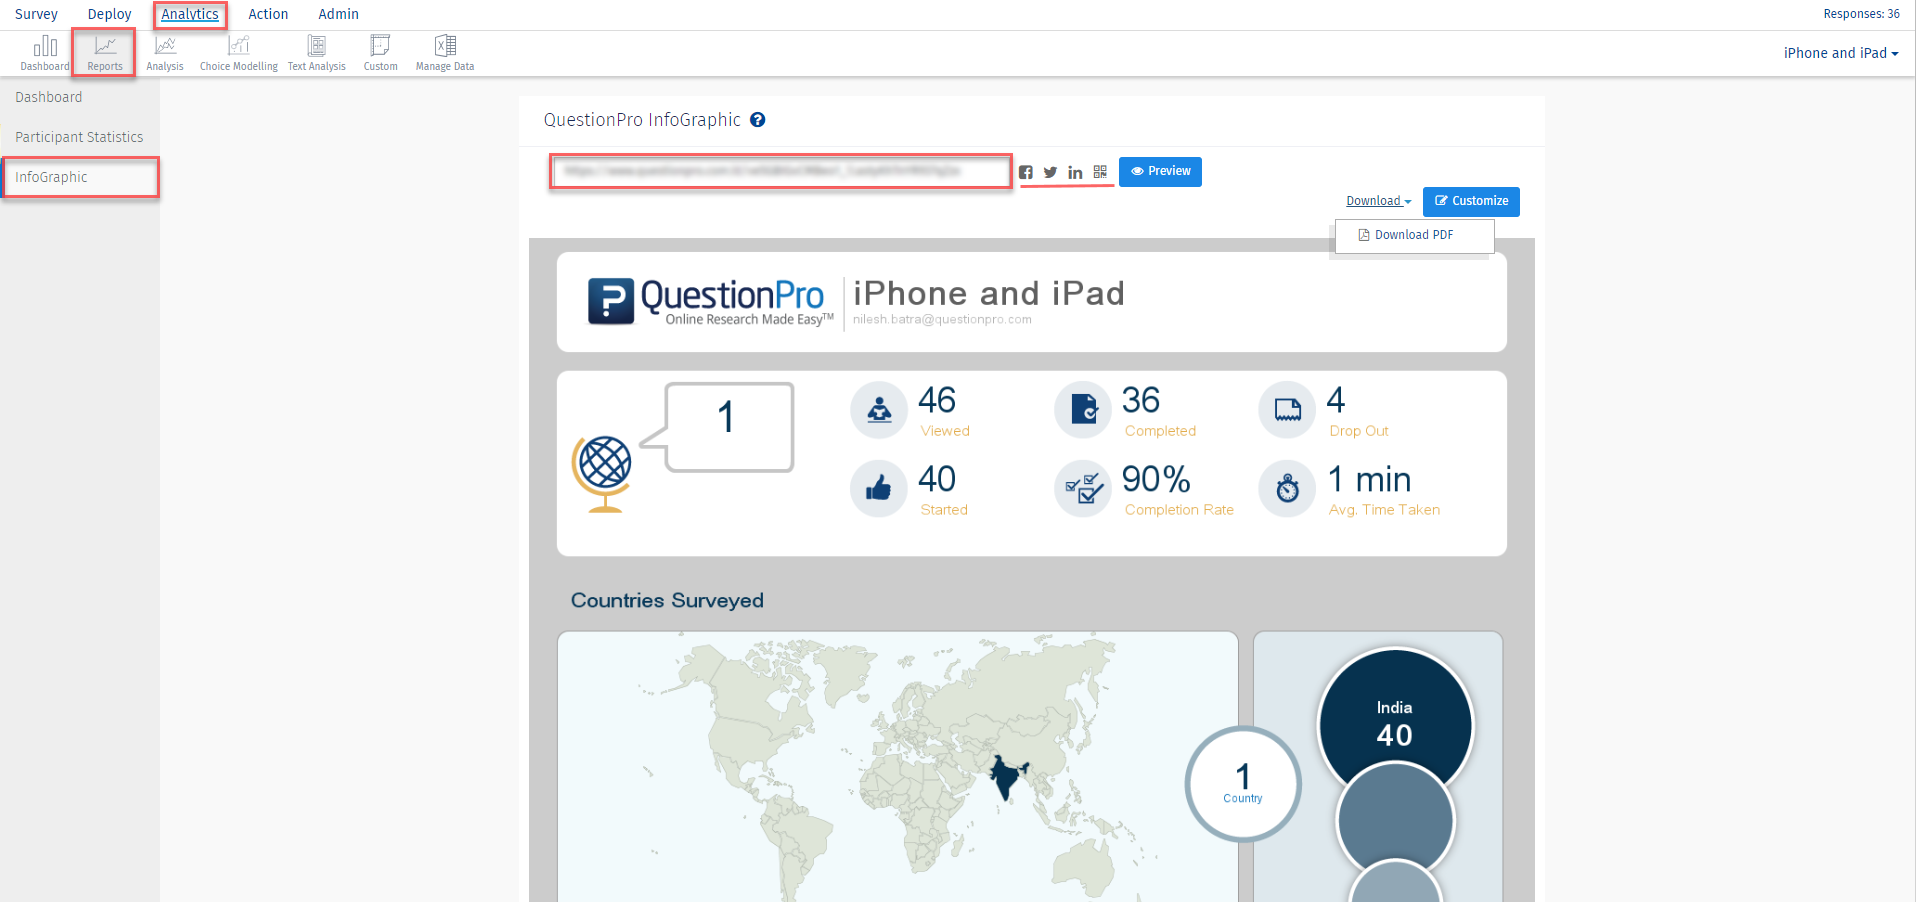The width and height of the screenshot is (1916, 902).
Task: Share infographic on Facebook
Action: point(1026,172)
